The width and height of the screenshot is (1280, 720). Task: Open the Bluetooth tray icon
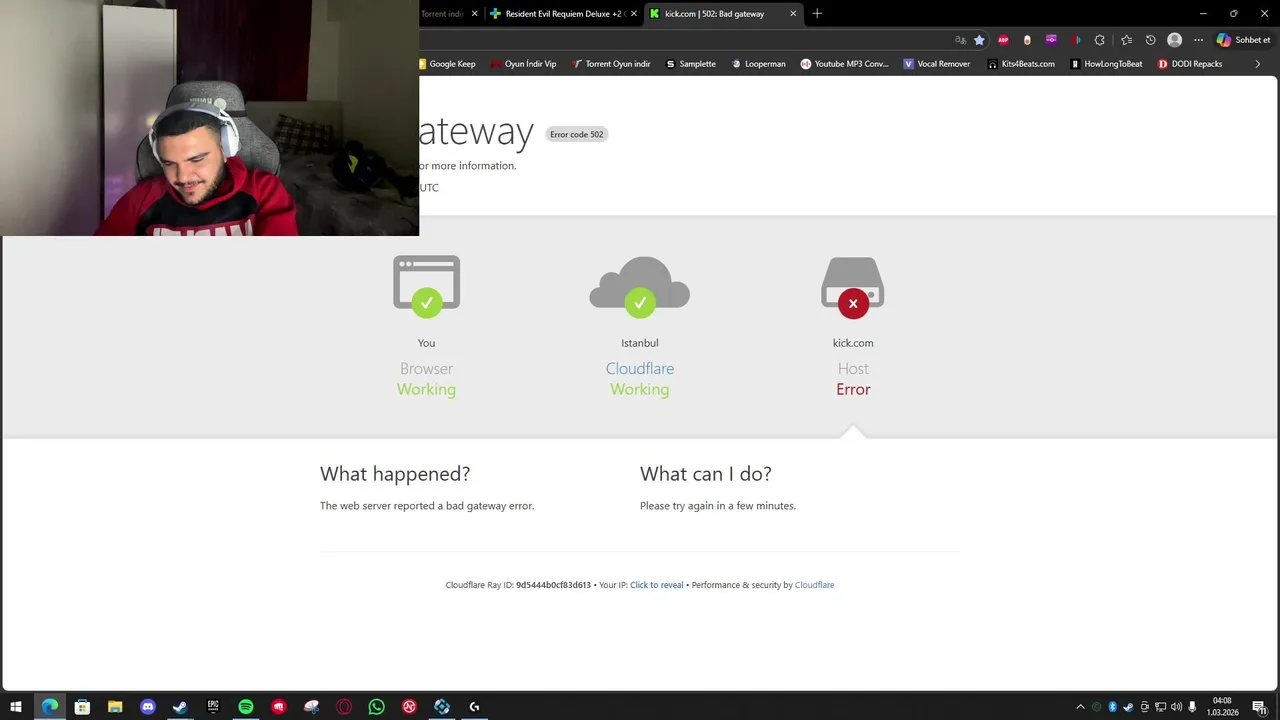tap(1112, 707)
